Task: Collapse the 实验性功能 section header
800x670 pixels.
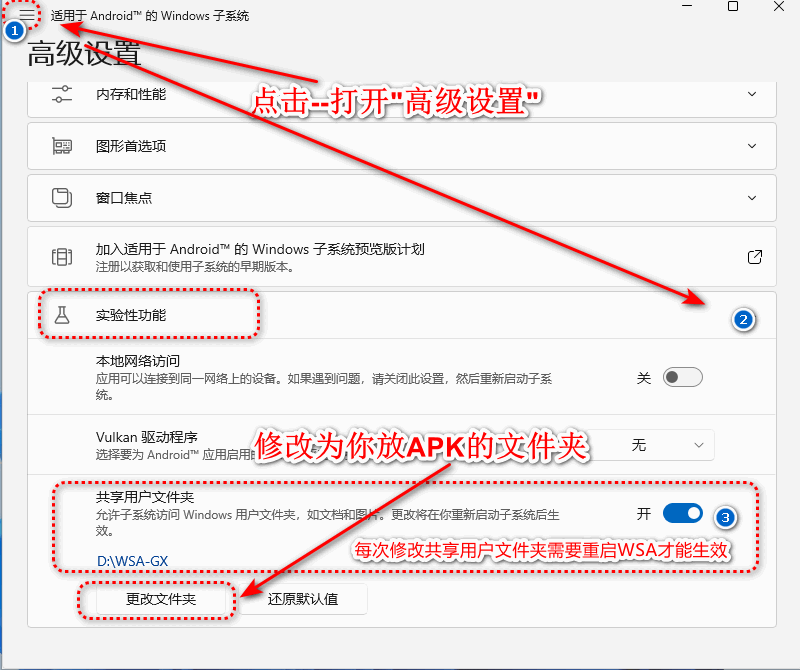Action: click(402, 315)
